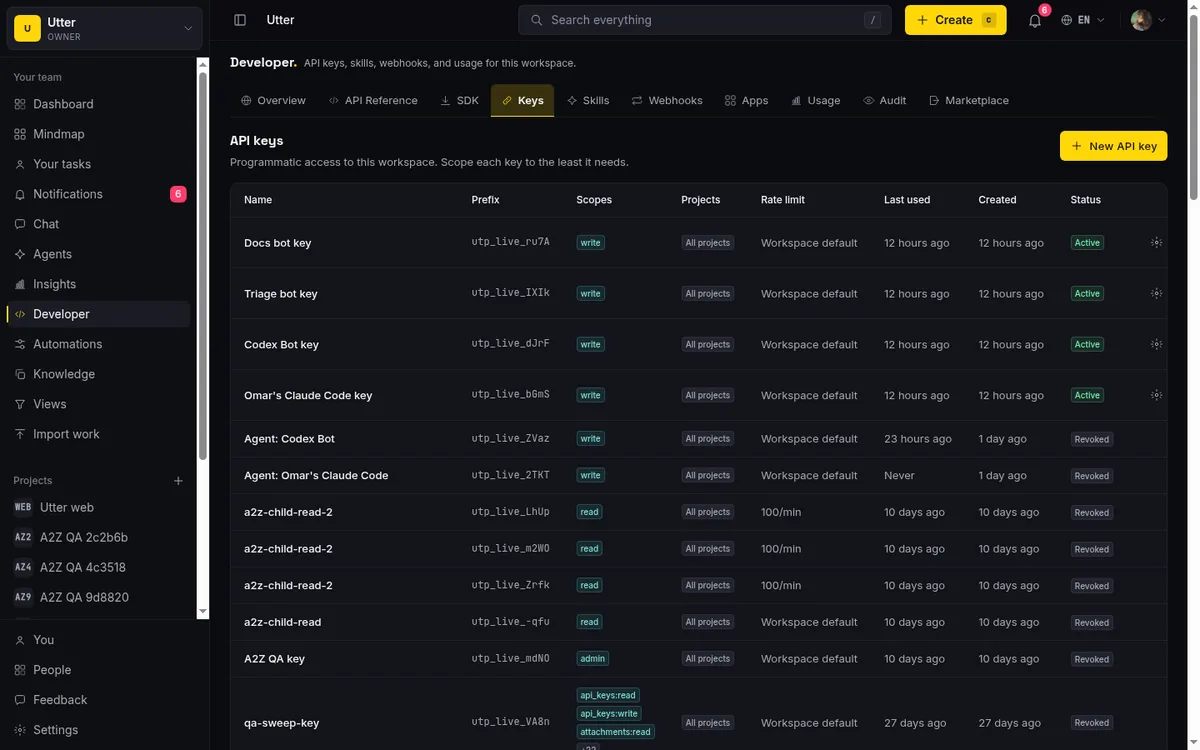Image resolution: width=1200 pixels, height=750 pixels.
Task: Switch to the Overview tab
Action: [273, 100]
